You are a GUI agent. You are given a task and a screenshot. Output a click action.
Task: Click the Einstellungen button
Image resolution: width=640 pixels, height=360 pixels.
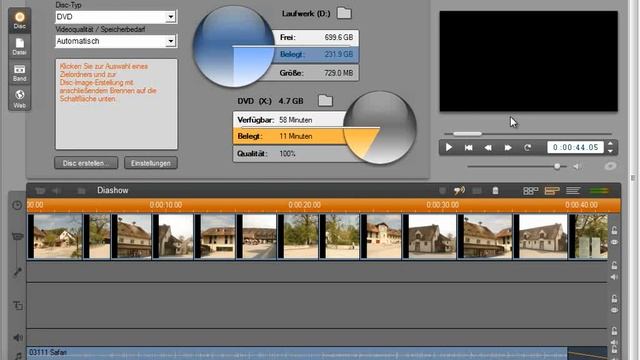[151, 163]
